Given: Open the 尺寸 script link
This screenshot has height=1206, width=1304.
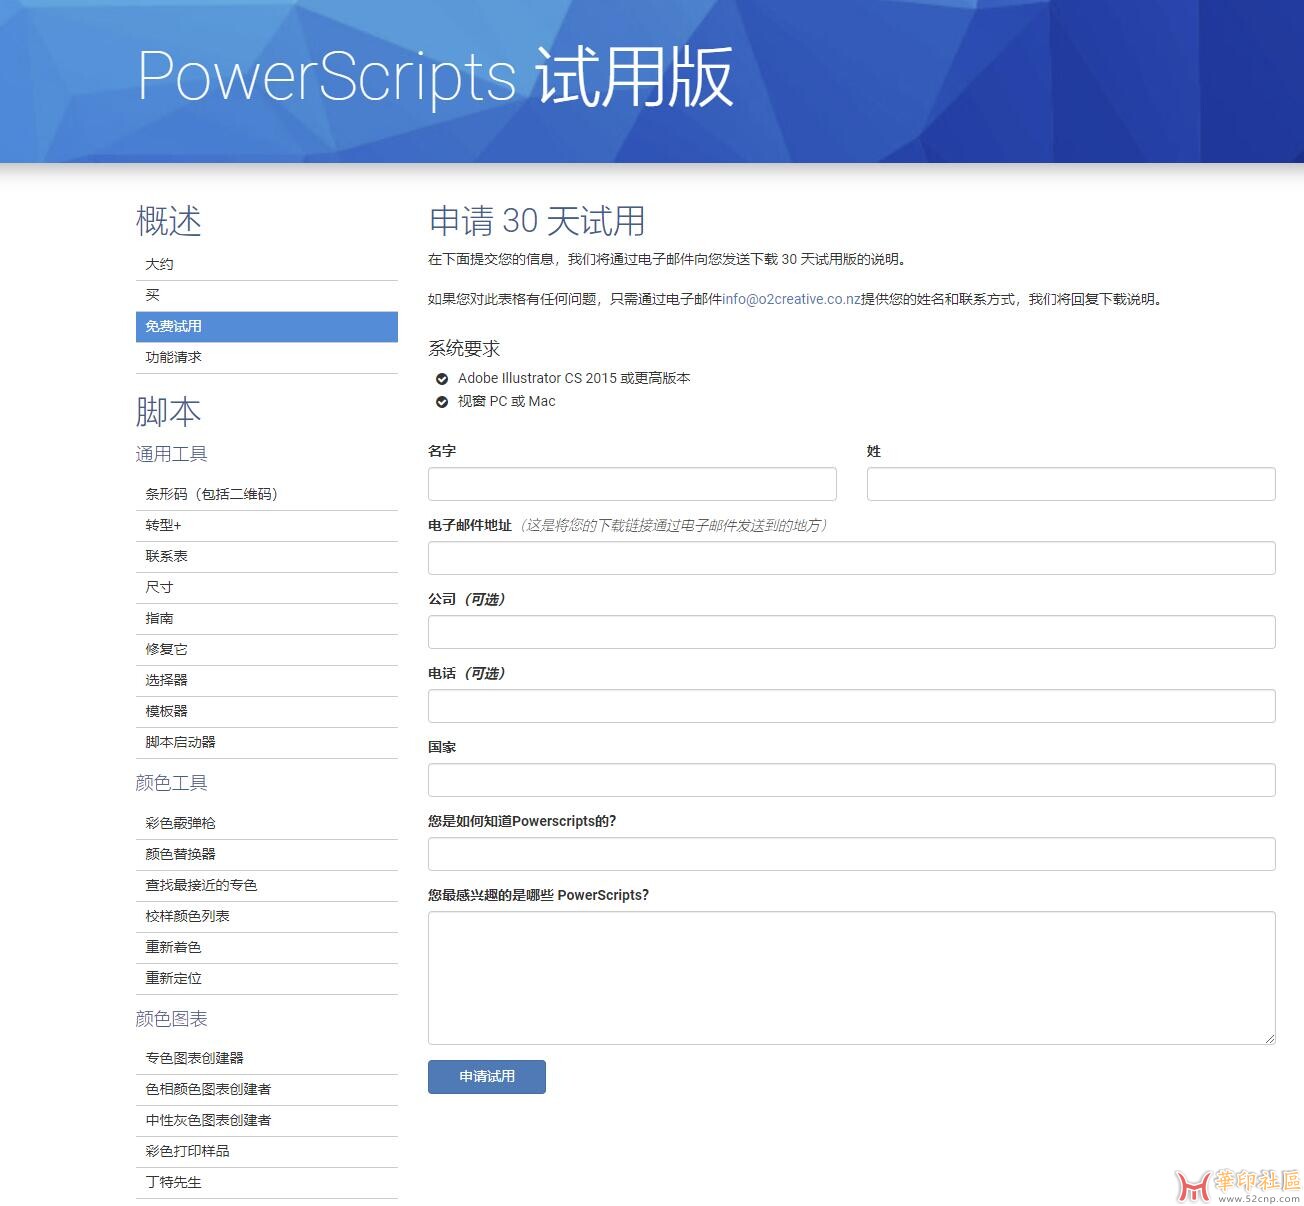Looking at the screenshot, I should click(266, 587).
